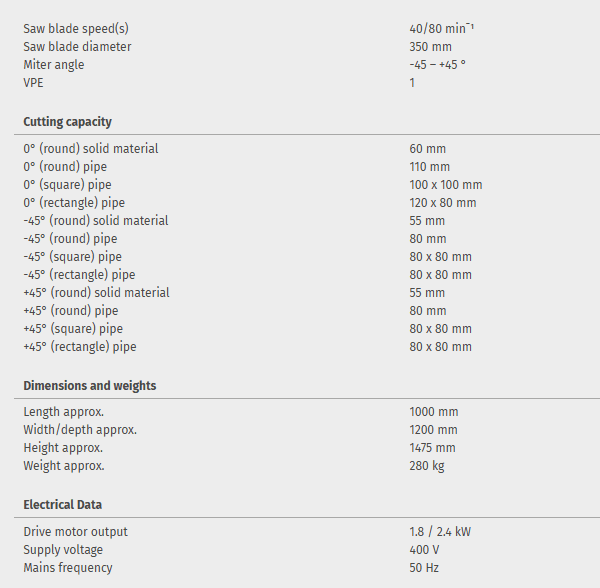Select the 1475 mm height value
The height and width of the screenshot is (588, 600).
click(x=432, y=448)
